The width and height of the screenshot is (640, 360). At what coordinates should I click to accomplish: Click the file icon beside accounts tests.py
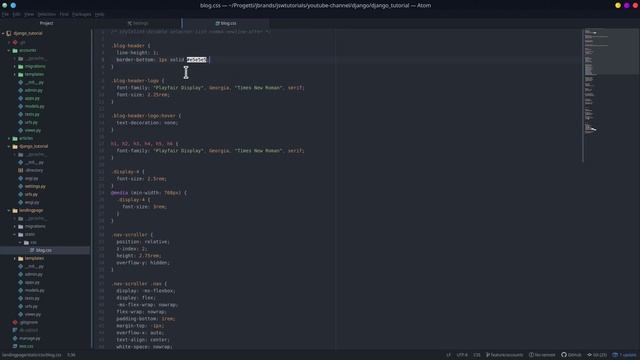click(21, 114)
